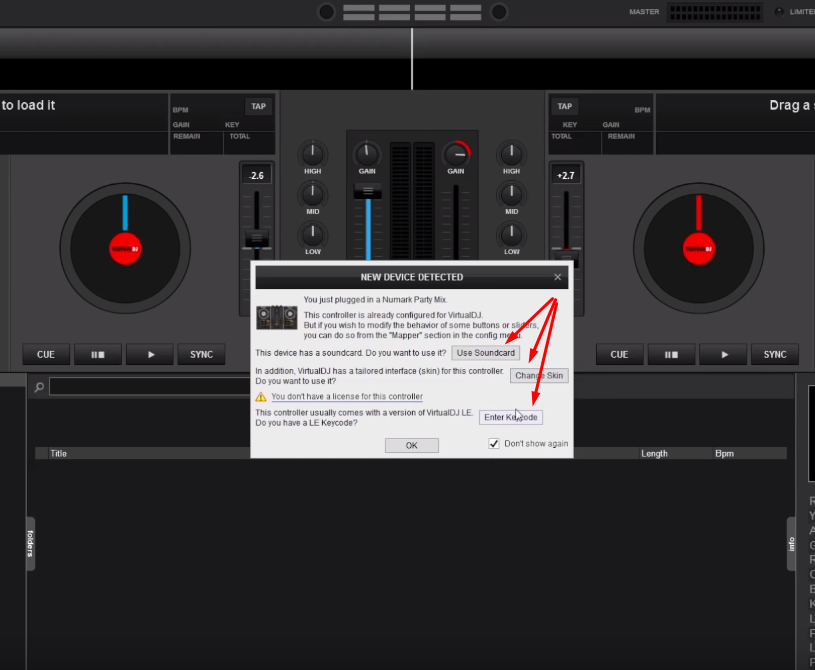Image resolution: width=815 pixels, height=670 pixels.
Task: Toggle the Limiter indicator at top right
Action: 779,12
